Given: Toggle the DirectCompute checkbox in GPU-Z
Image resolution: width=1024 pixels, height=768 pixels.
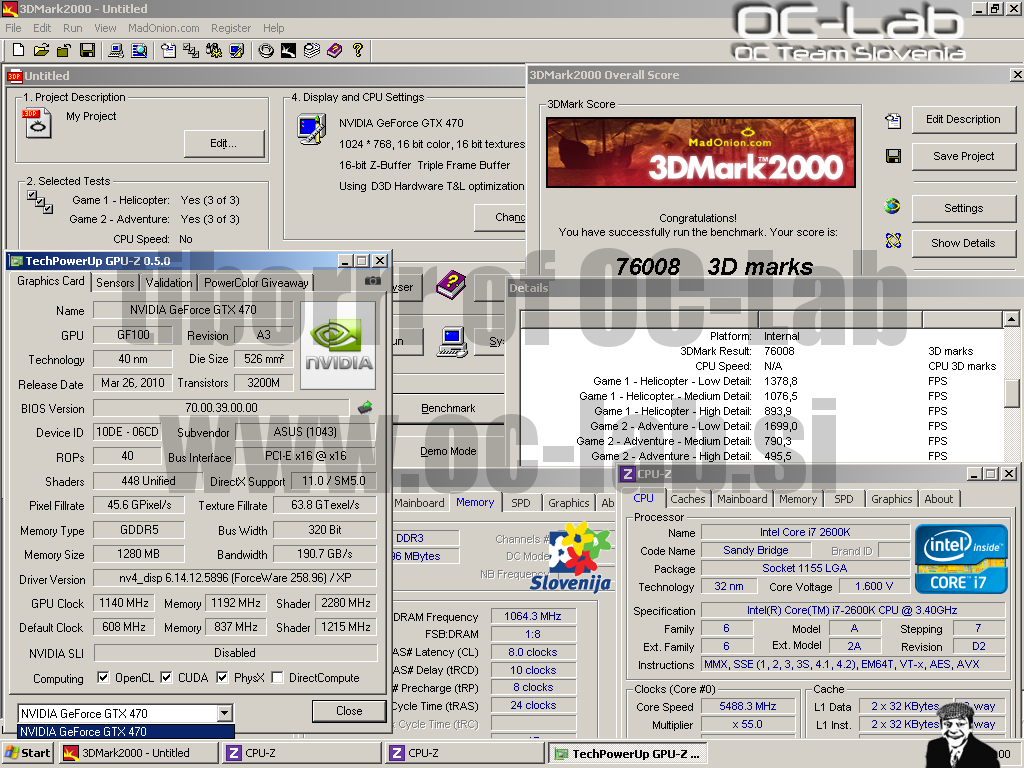Looking at the screenshot, I should tap(278, 677).
